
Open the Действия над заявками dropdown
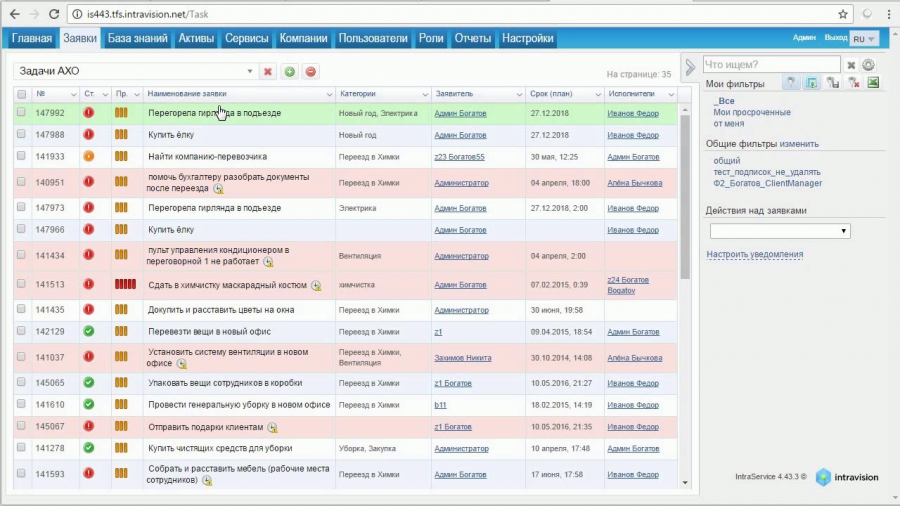[x=780, y=231]
